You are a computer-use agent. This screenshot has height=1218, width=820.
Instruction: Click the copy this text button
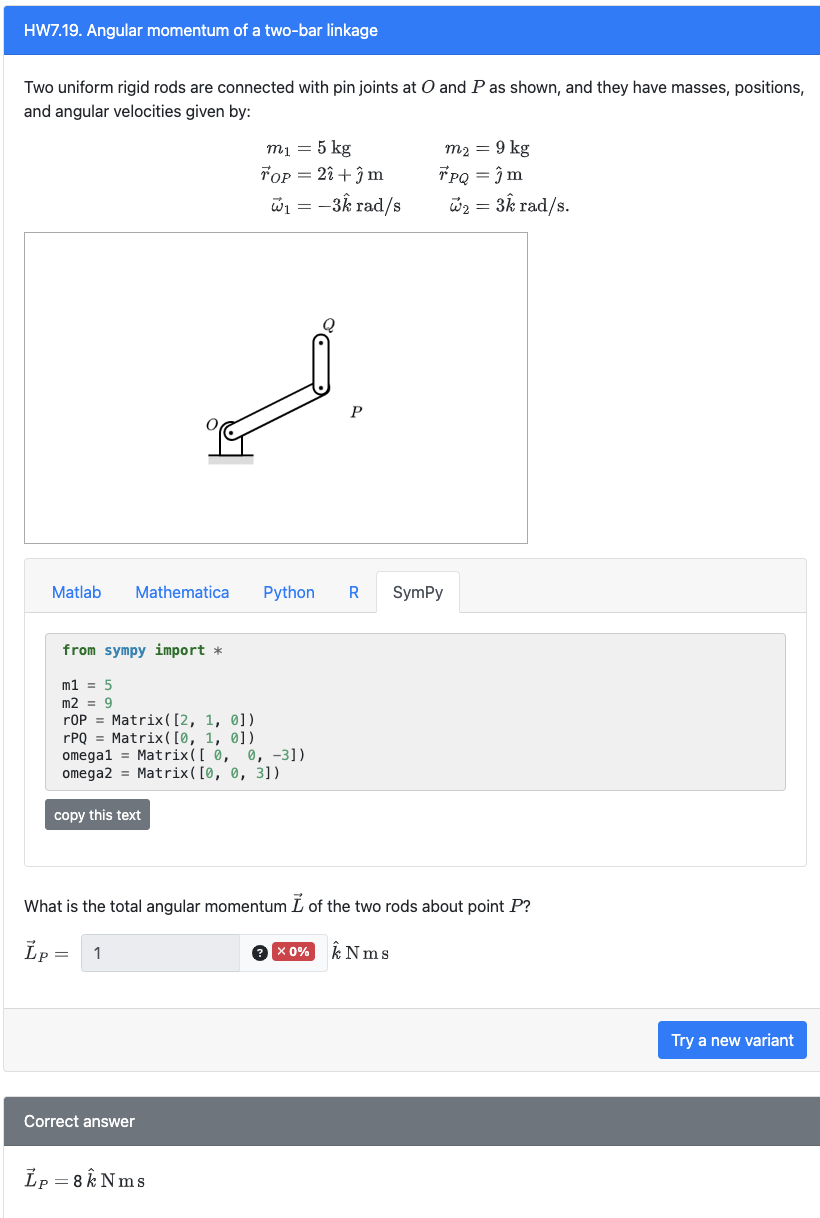point(96,814)
